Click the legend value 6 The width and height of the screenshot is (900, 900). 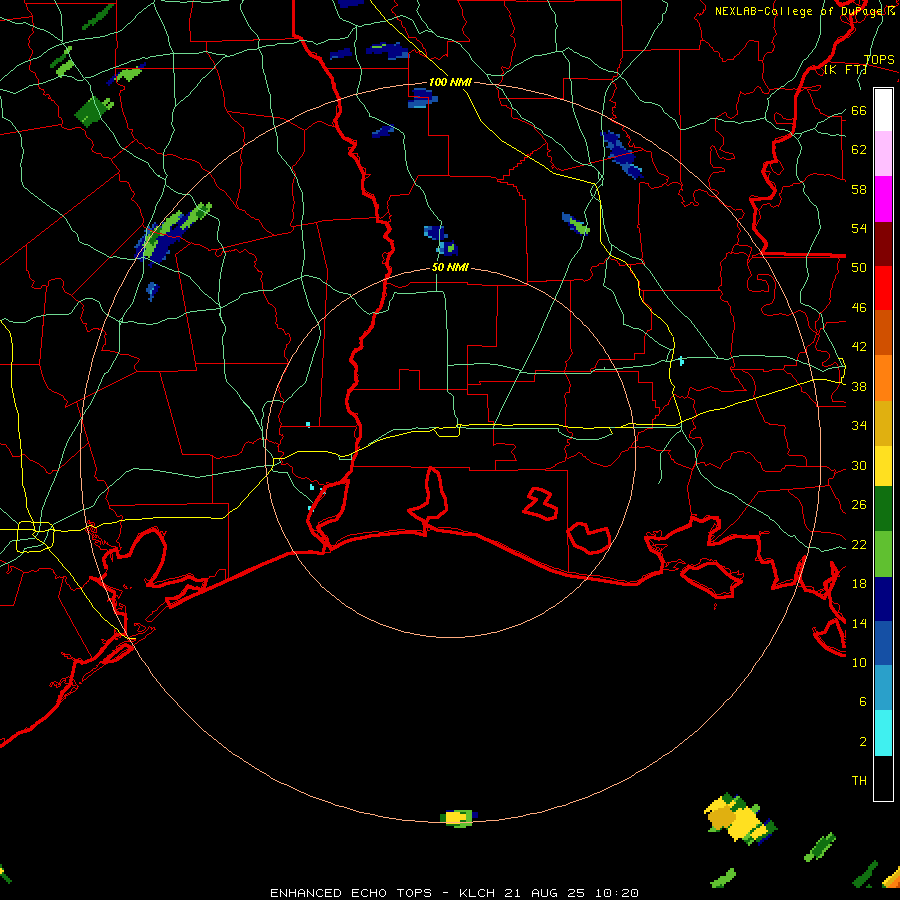(862, 701)
